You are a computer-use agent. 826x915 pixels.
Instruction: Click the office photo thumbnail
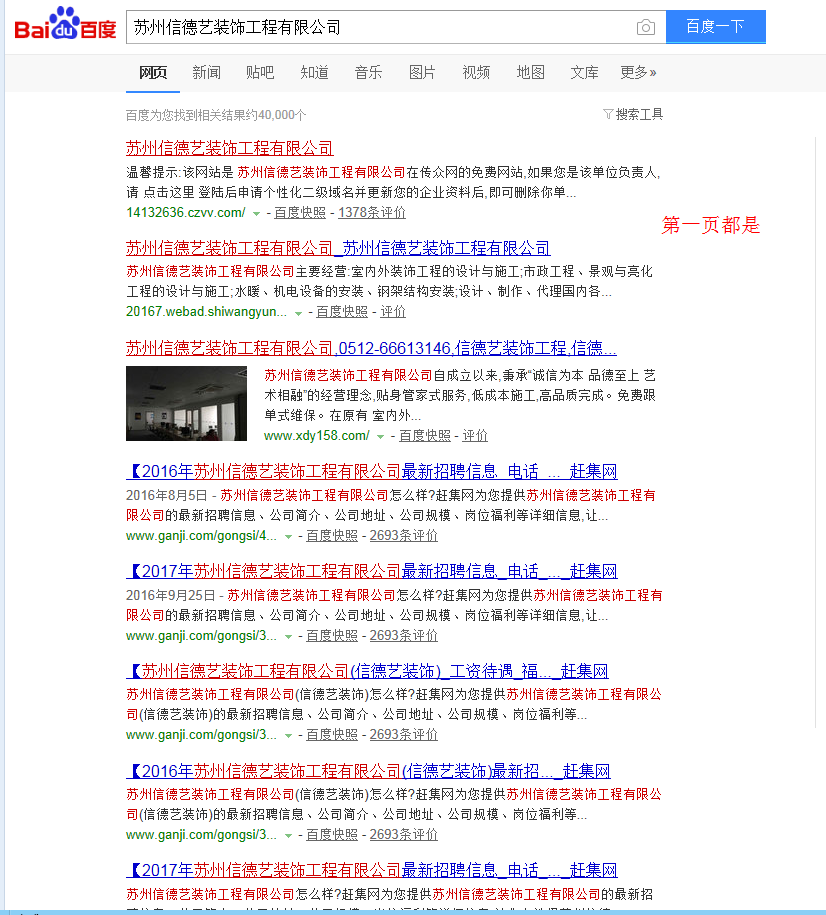186,403
